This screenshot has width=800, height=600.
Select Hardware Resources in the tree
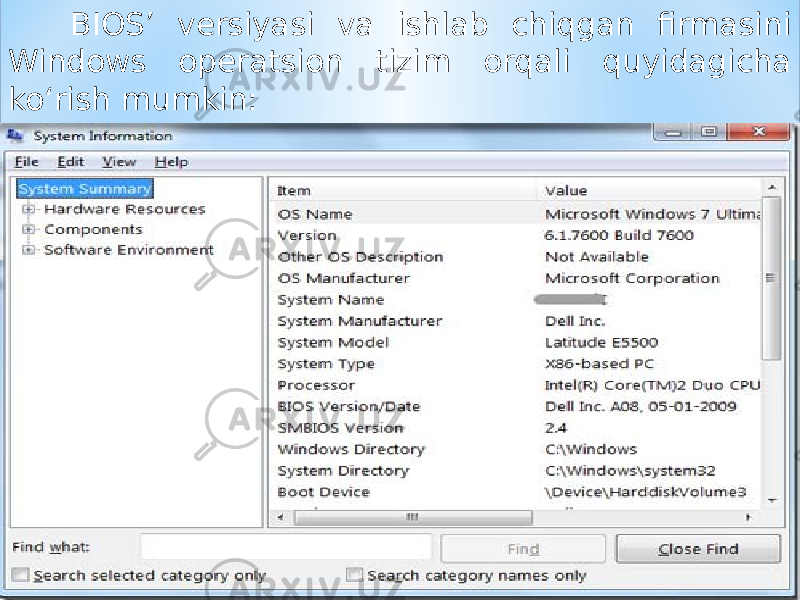124,209
